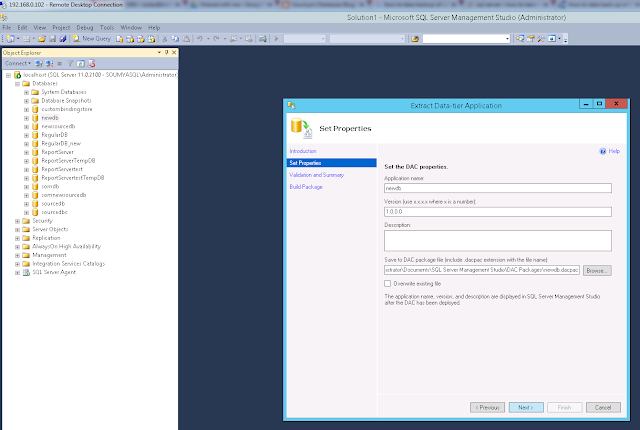This screenshot has height=430, width=640.
Task: Go to the Introduction wizard step
Action: tap(303, 151)
